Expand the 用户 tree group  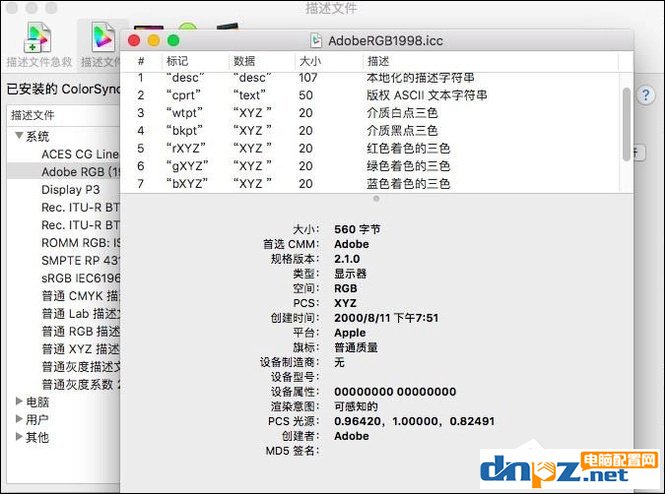pyautogui.click(x=19, y=419)
